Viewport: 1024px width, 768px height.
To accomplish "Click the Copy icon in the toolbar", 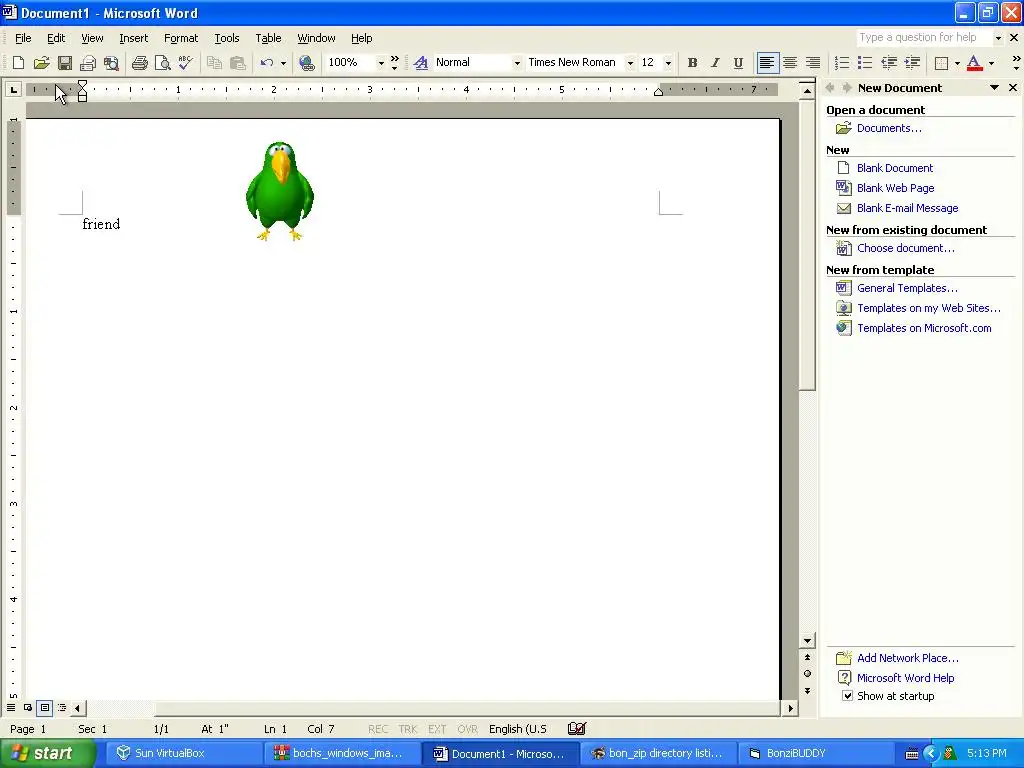I will (x=214, y=63).
